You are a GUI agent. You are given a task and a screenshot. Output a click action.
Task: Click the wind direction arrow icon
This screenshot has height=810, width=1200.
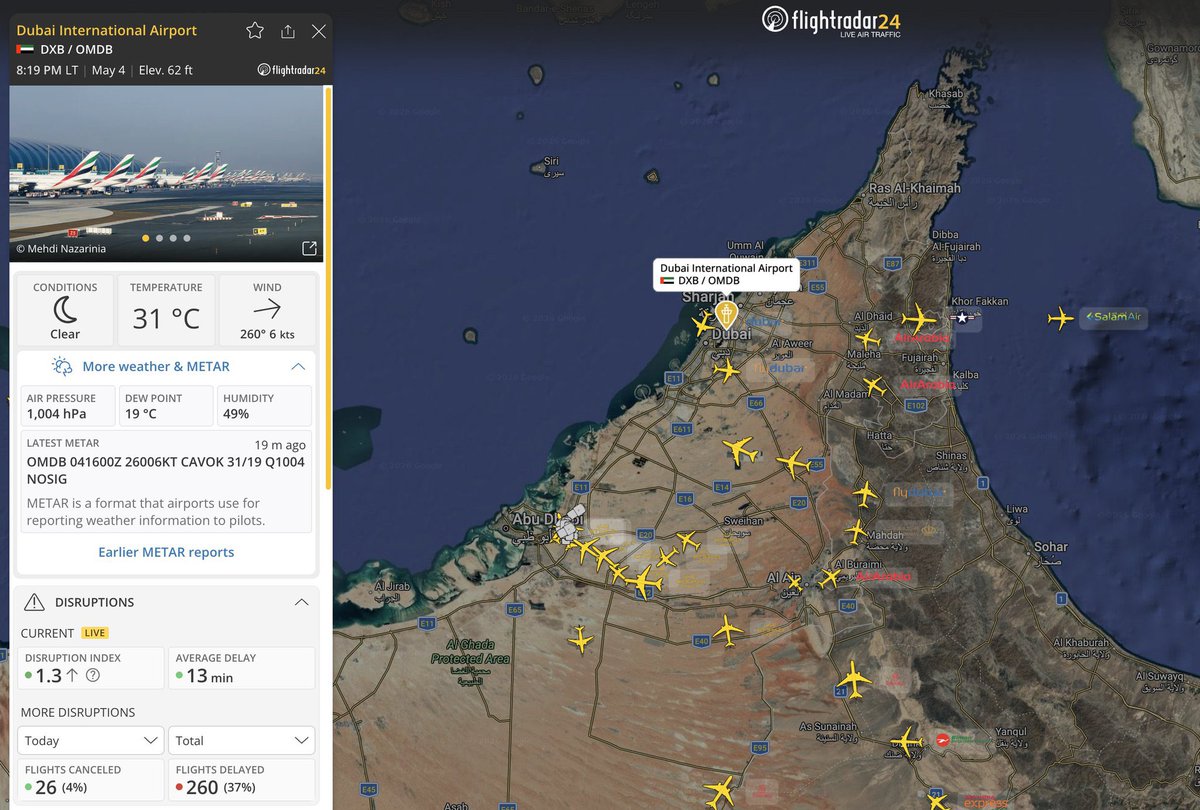tap(267, 309)
